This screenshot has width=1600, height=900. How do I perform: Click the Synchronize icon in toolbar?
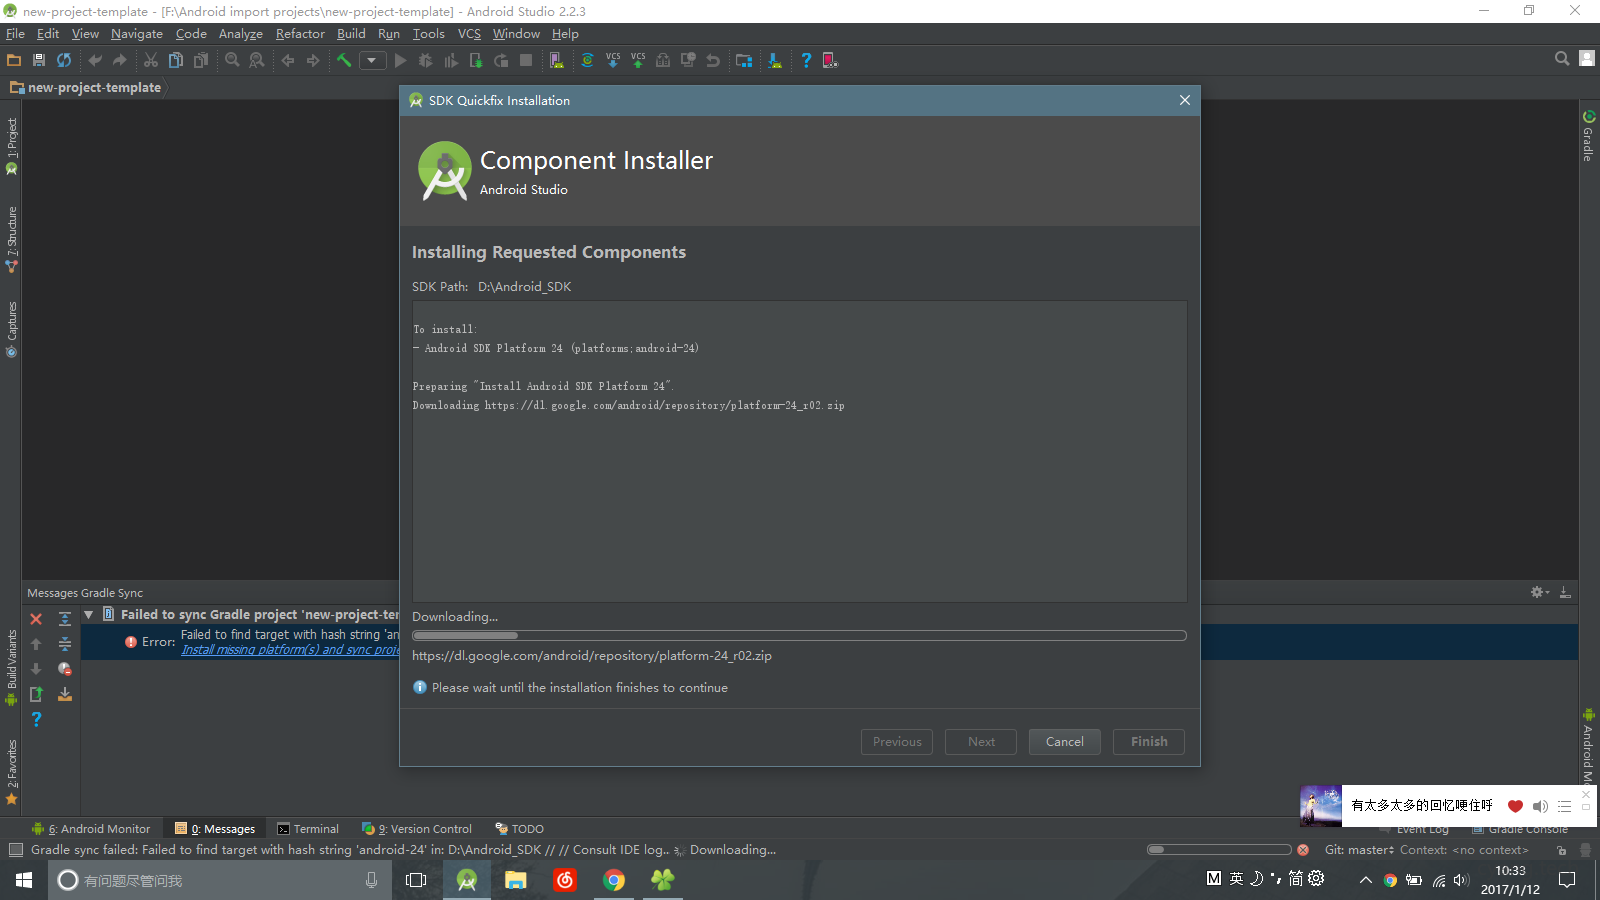tap(64, 60)
